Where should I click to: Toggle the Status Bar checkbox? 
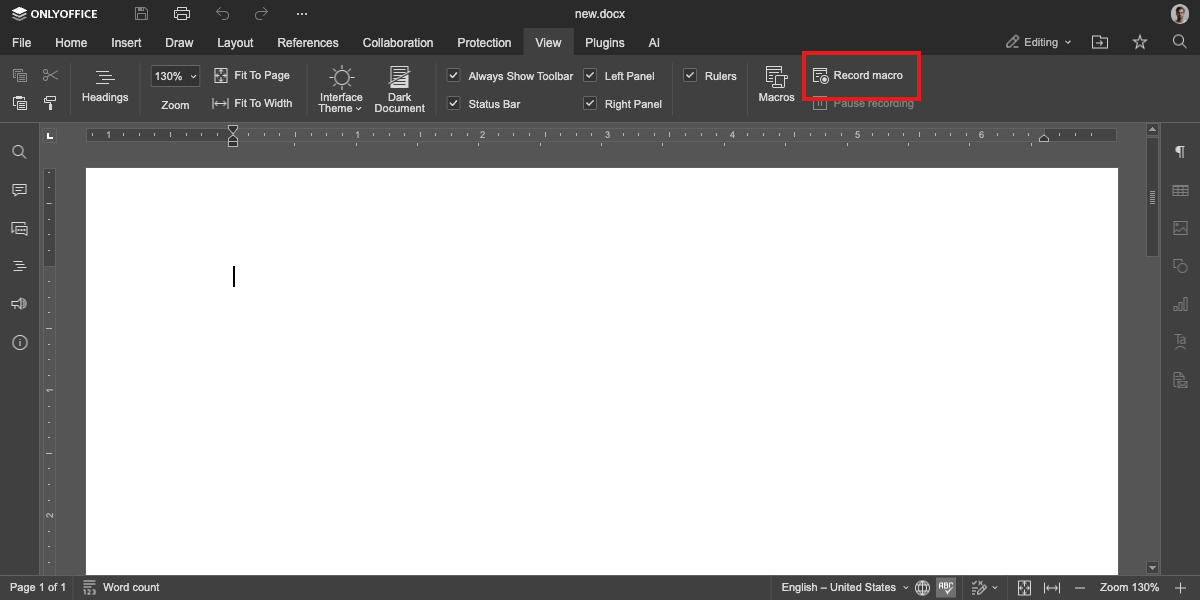454,104
